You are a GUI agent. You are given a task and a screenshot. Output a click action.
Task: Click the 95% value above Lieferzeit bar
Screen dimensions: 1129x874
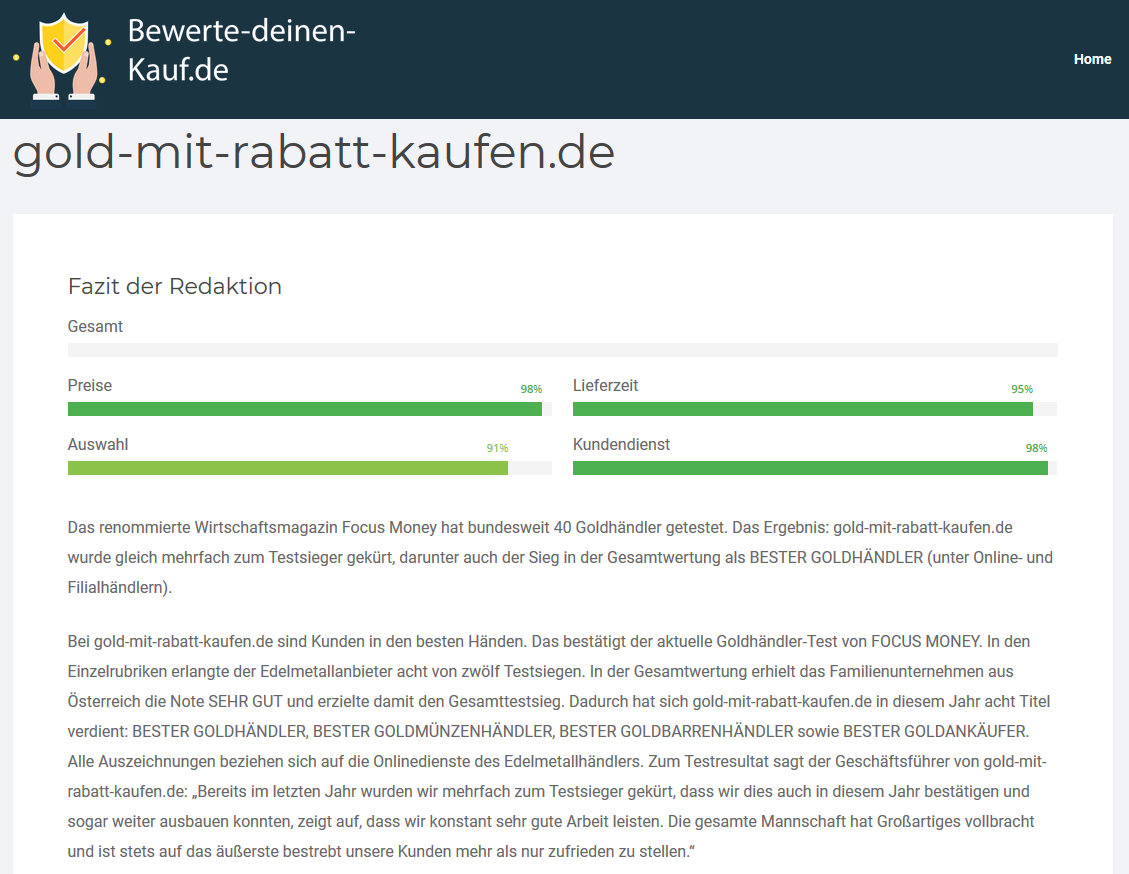pyautogui.click(x=1022, y=389)
